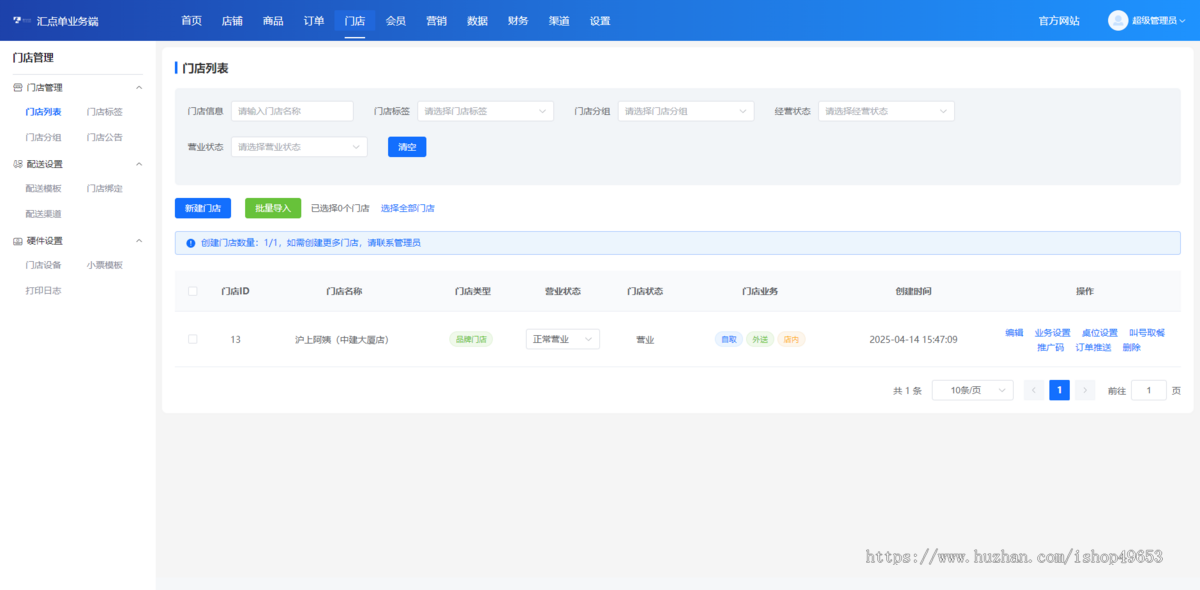Click 删除 in store row actions
The width and height of the screenshot is (1200, 590).
(x=1131, y=347)
